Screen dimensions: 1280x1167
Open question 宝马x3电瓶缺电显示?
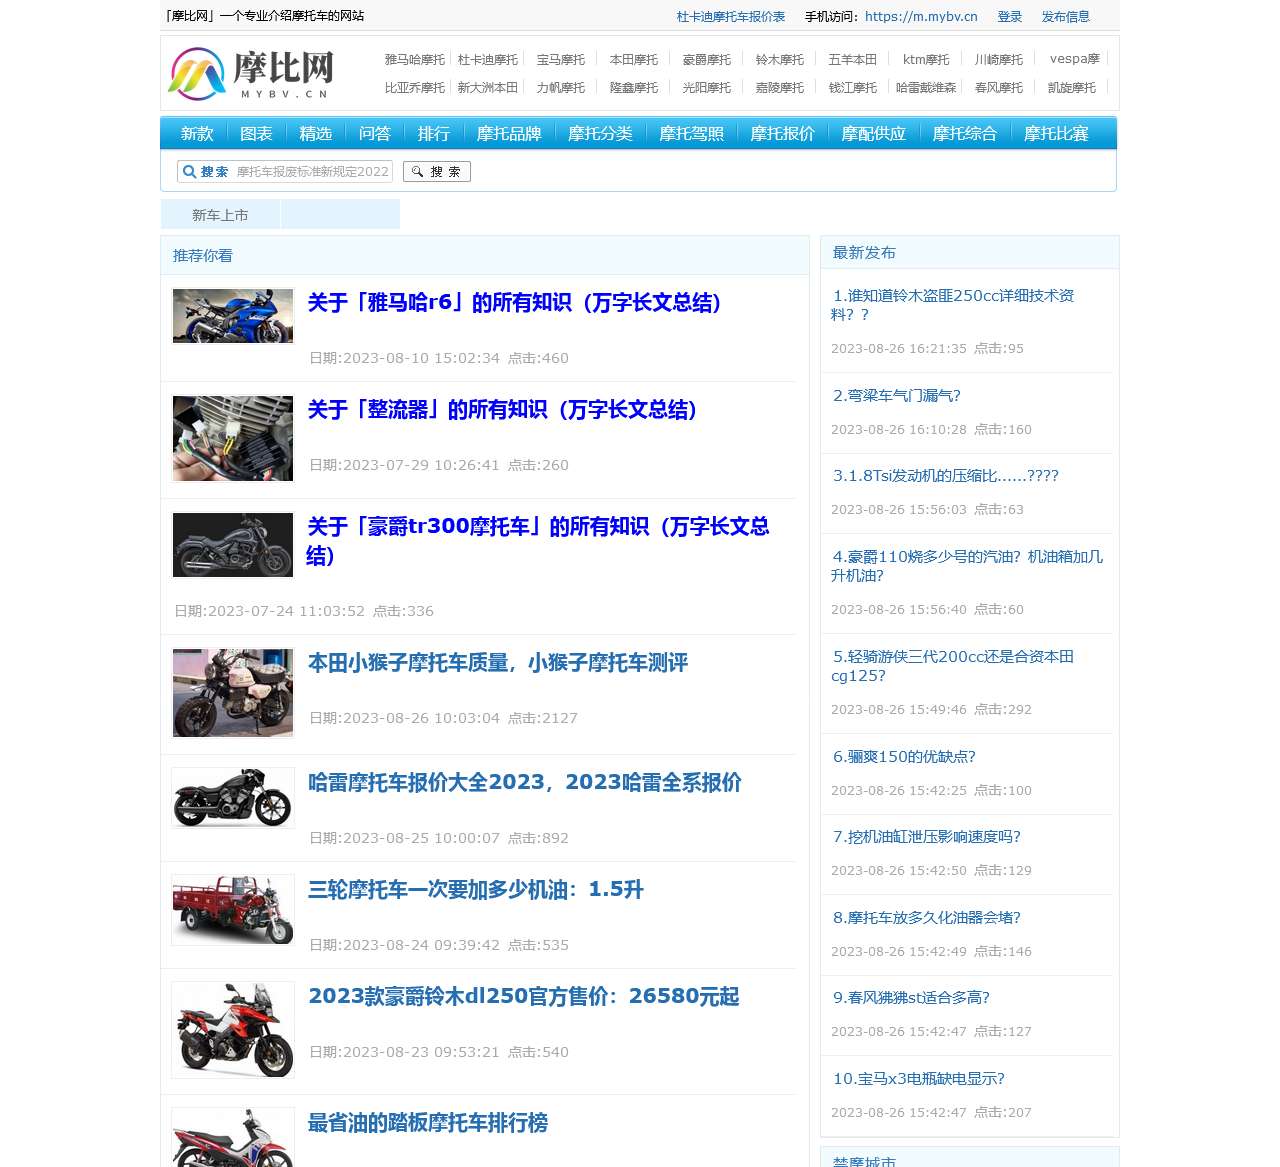click(919, 1079)
